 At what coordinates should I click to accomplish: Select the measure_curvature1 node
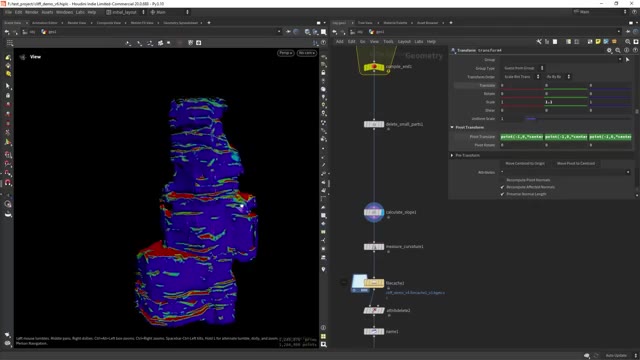374,247
